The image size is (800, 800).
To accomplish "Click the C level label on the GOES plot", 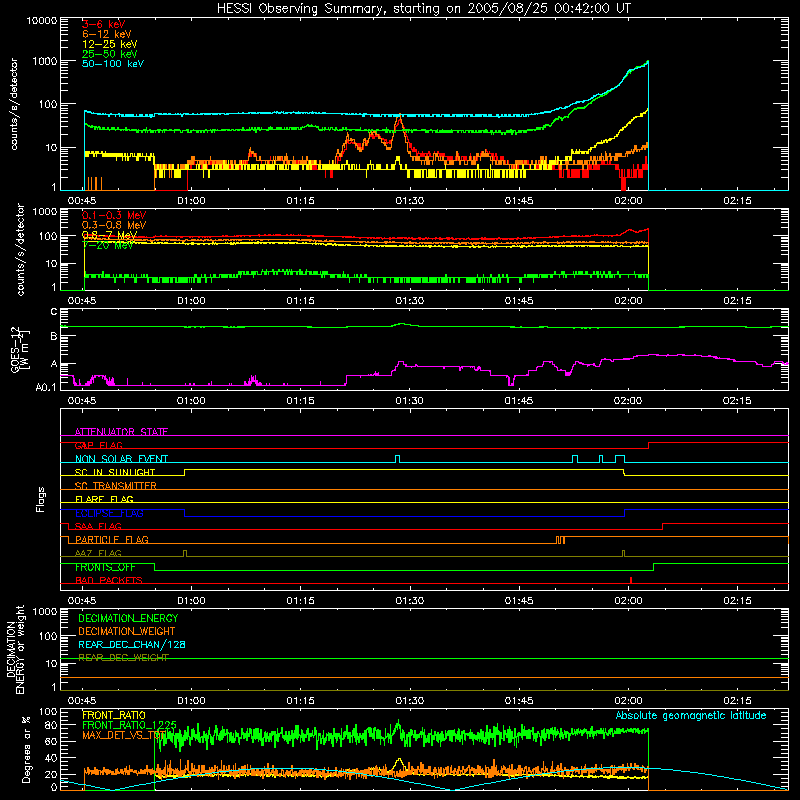I will coord(54,312).
